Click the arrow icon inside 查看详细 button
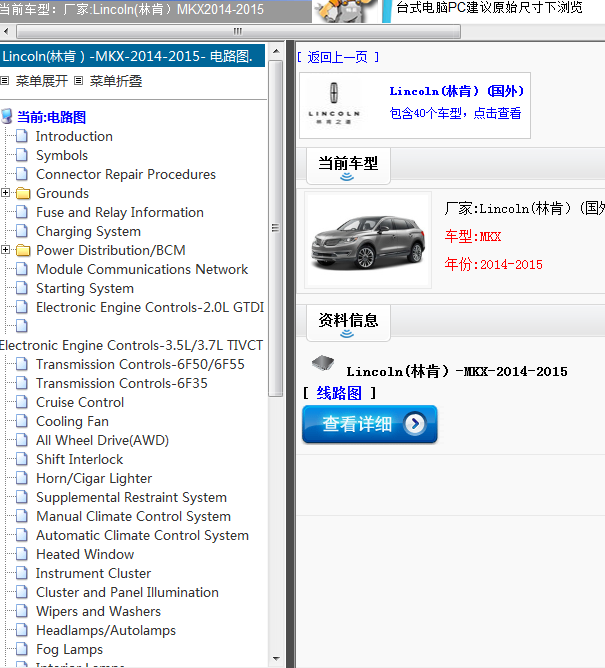Screen dimensions: 605x668 tap(415, 424)
